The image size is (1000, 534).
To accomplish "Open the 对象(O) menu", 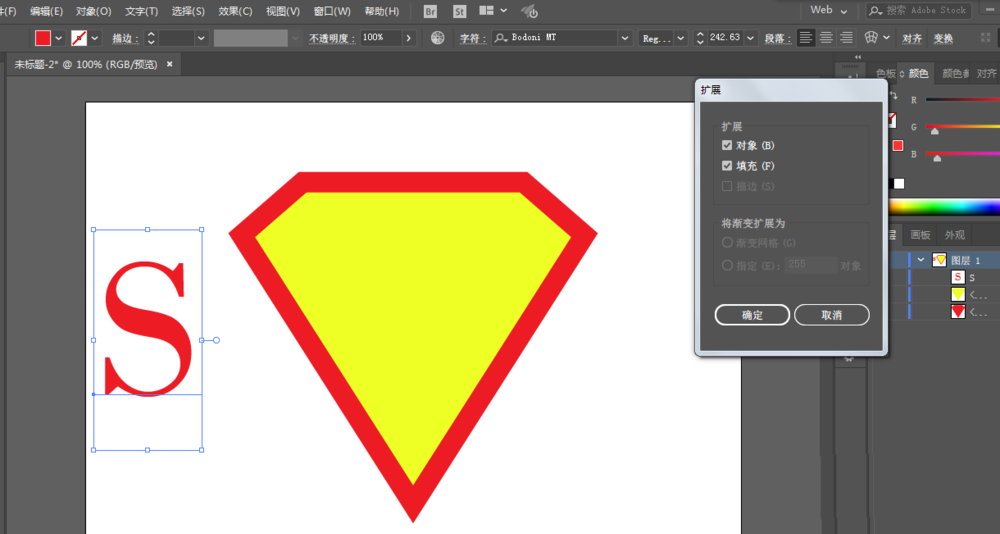I will click(94, 11).
